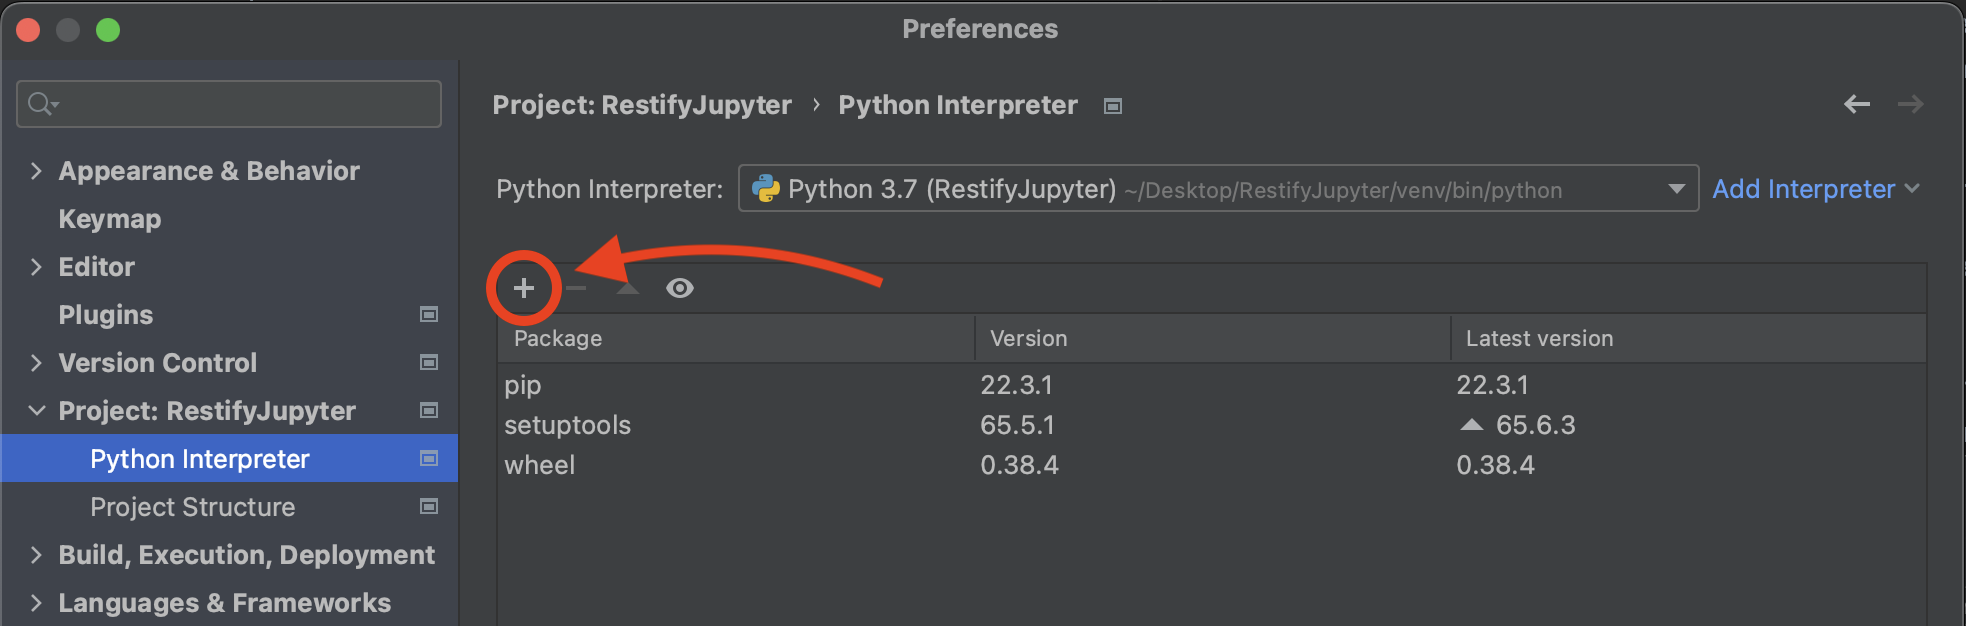Click interpreter path ~/Desktop/RestifyJupyter/venv/bin/python
Viewport: 1966px width, 626px height.
coord(1343,190)
